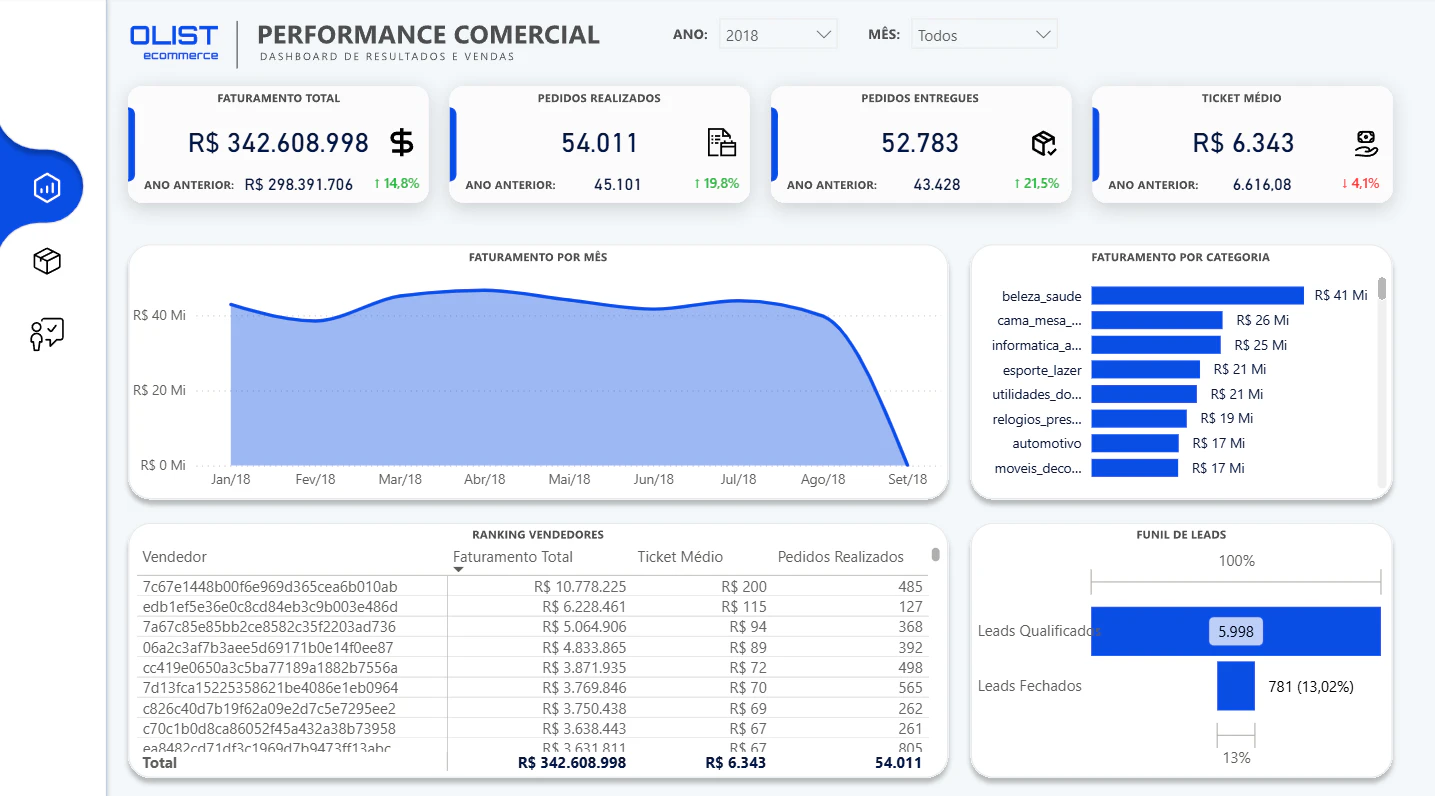Click the R$ 6.343 Ticket Médio card value
The image size is (1435, 796).
(1243, 143)
